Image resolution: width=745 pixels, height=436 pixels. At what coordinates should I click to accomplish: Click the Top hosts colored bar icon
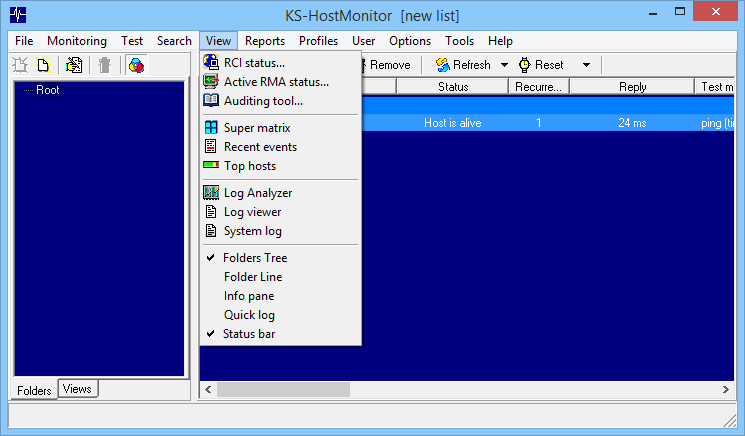(211, 165)
